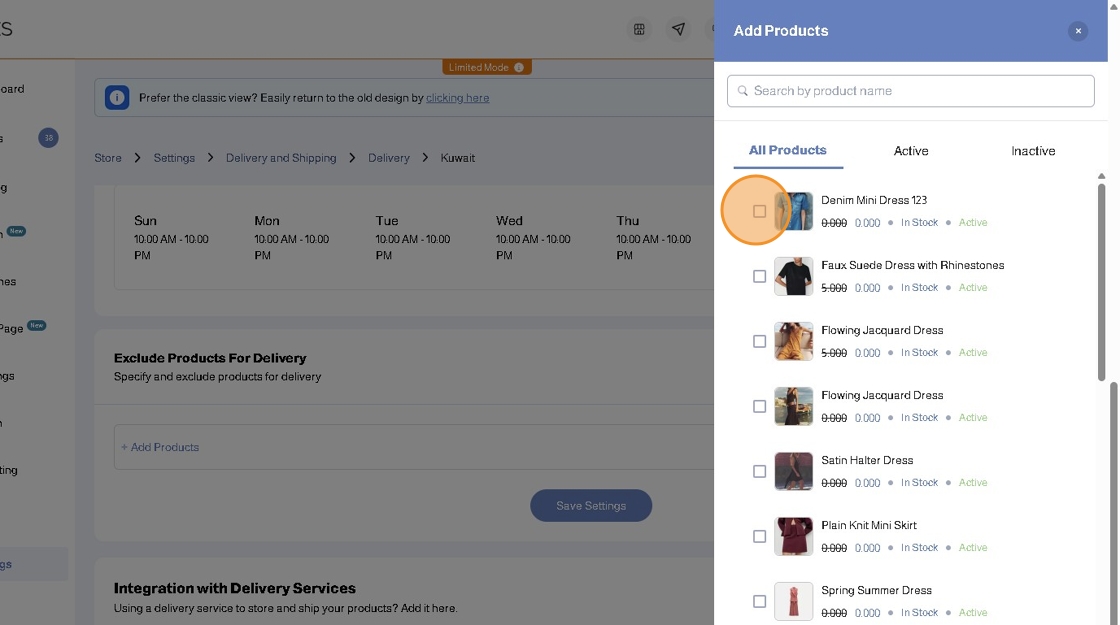1120x625 pixels.
Task: Click the Spring Summer Dress thumbnail
Action: pyautogui.click(x=793, y=601)
